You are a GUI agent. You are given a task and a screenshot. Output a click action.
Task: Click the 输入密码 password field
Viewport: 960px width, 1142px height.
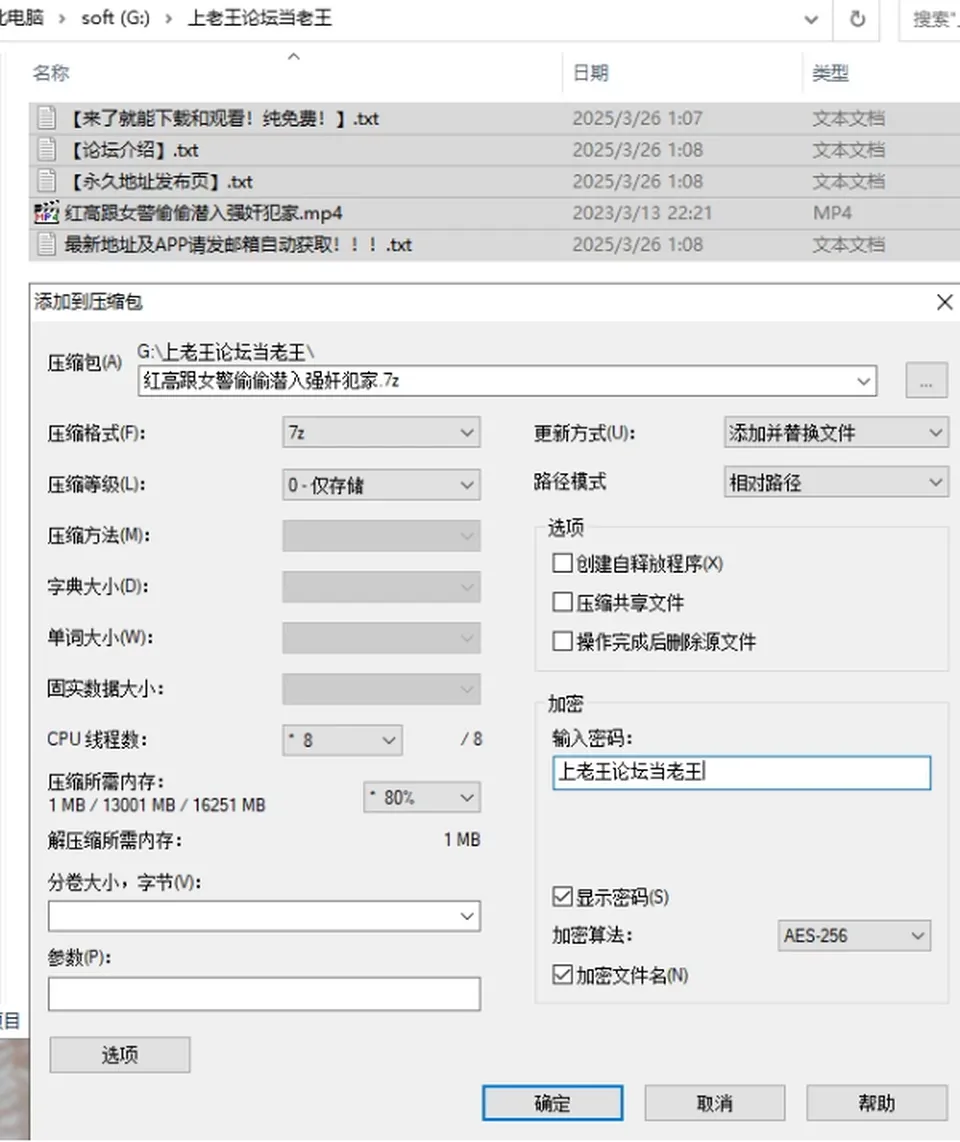tap(741, 772)
